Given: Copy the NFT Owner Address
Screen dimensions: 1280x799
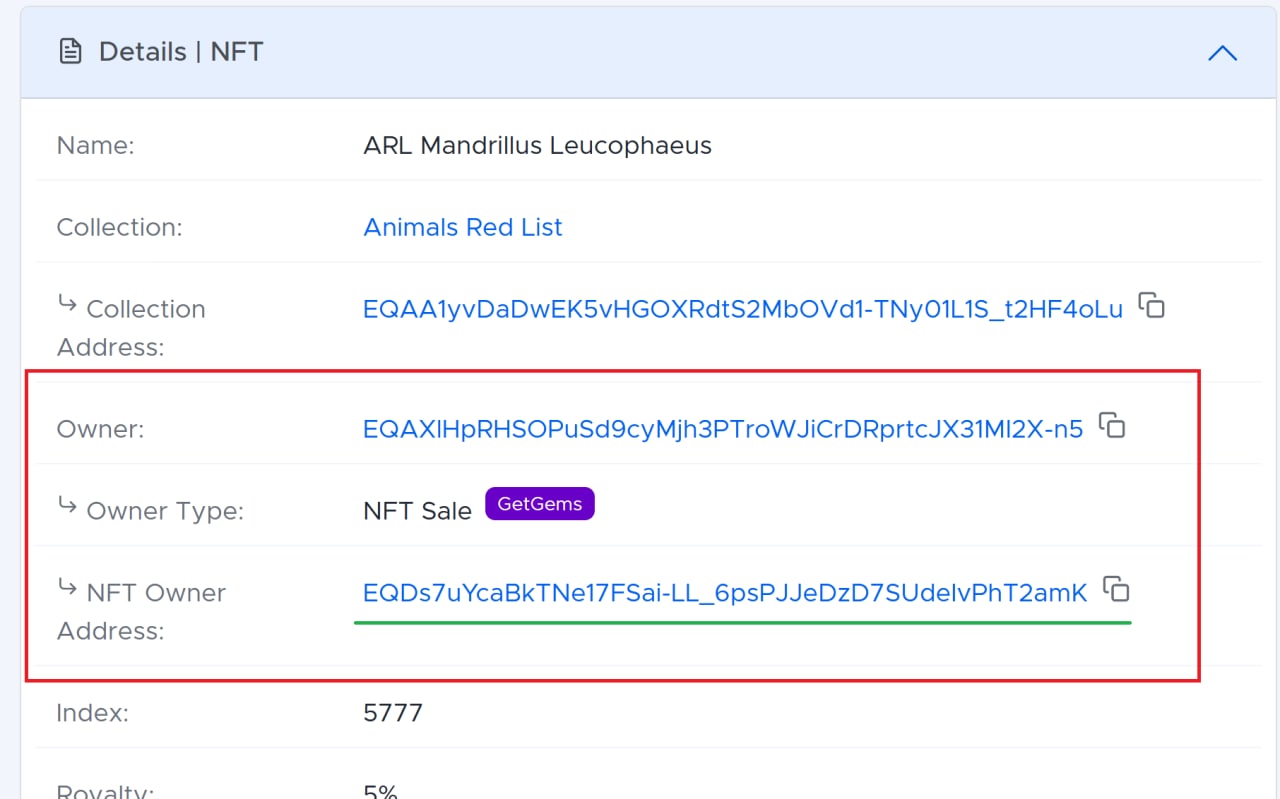Looking at the screenshot, I should coord(1116,589).
